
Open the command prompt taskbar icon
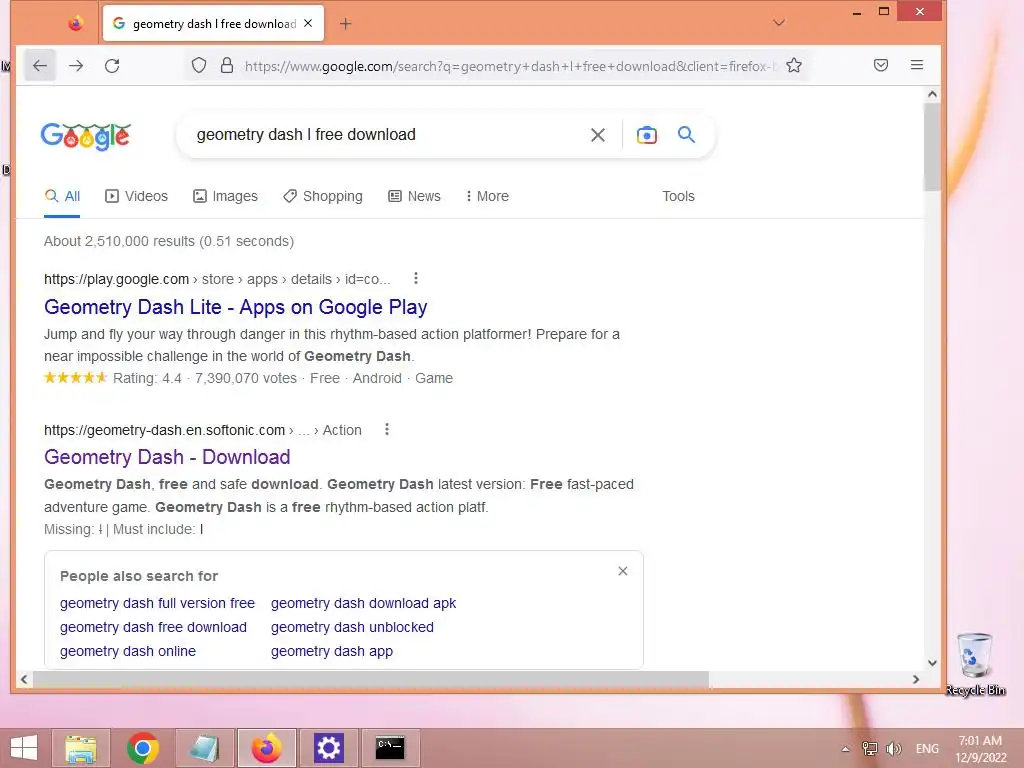(x=390, y=748)
